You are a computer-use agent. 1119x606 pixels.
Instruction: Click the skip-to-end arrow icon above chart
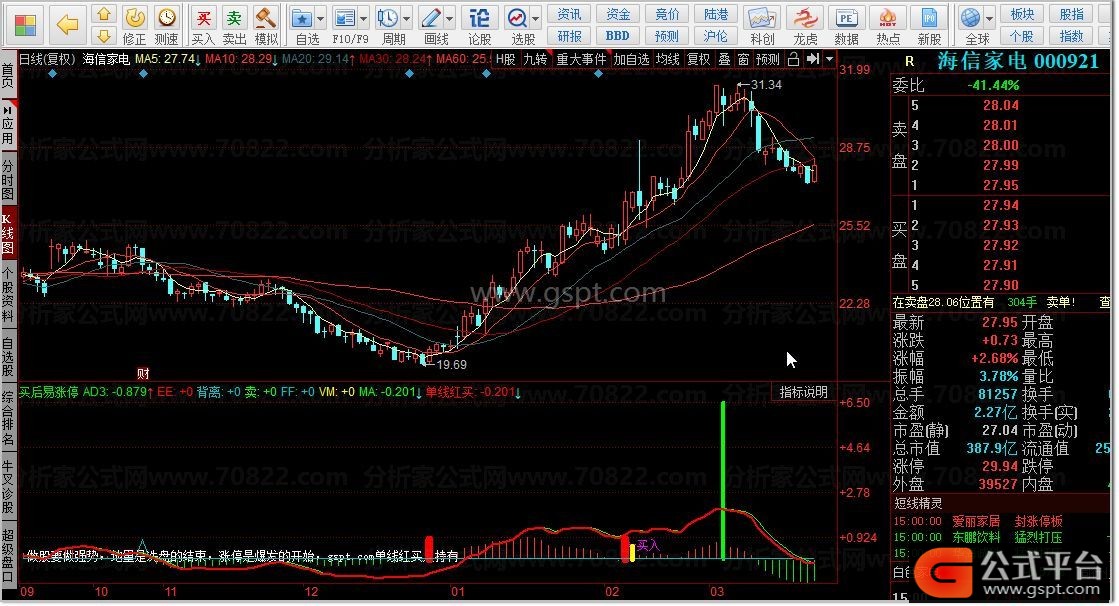[x=813, y=59]
